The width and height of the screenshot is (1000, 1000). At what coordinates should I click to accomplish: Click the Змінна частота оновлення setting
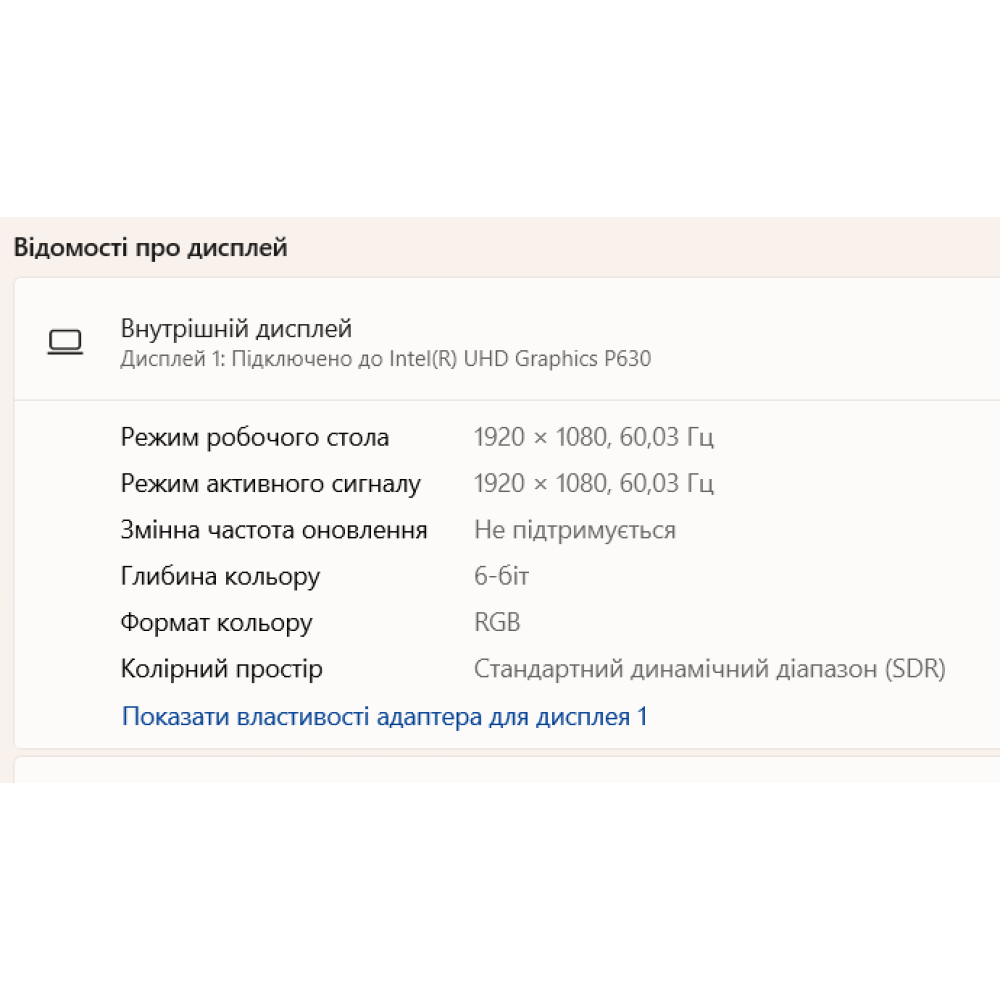click(275, 530)
